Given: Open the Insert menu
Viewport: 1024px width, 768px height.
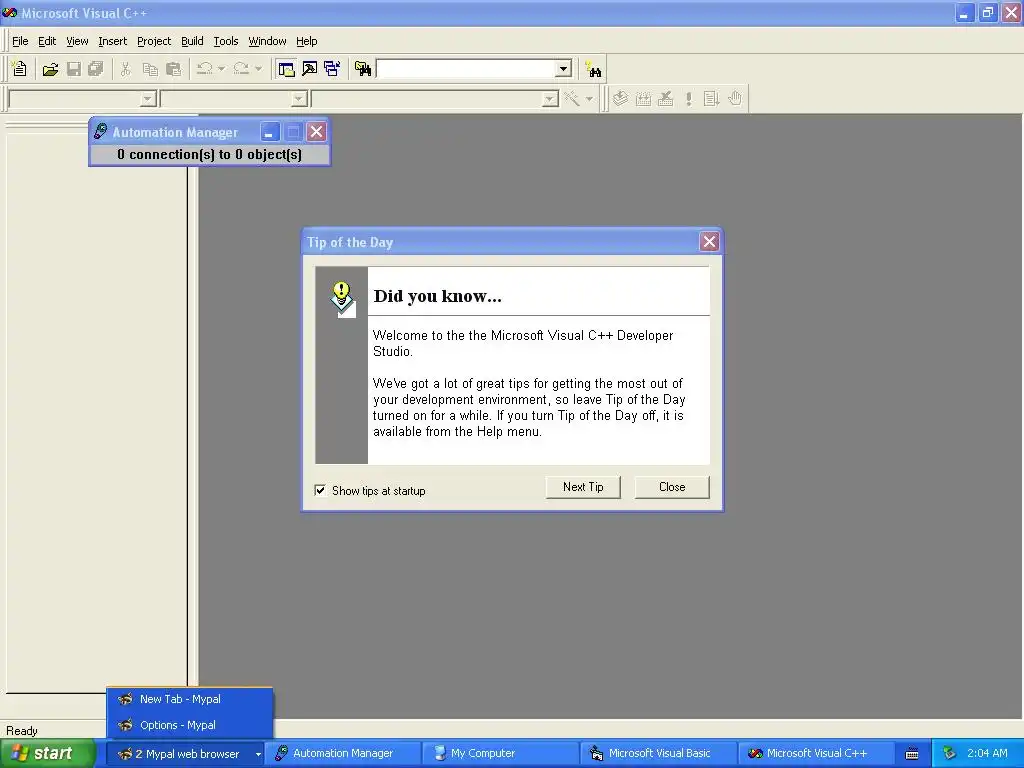Looking at the screenshot, I should point(112,41).
